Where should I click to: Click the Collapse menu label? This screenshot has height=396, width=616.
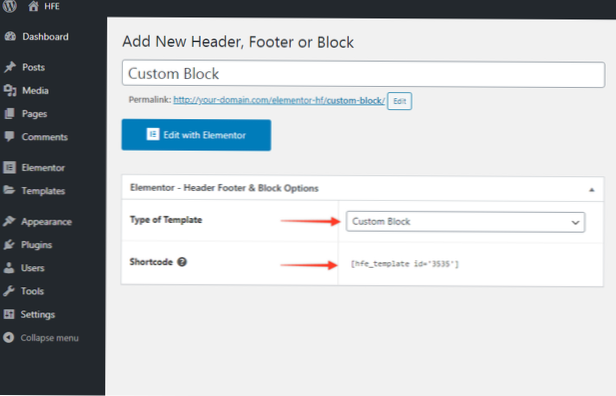point(50,338)
